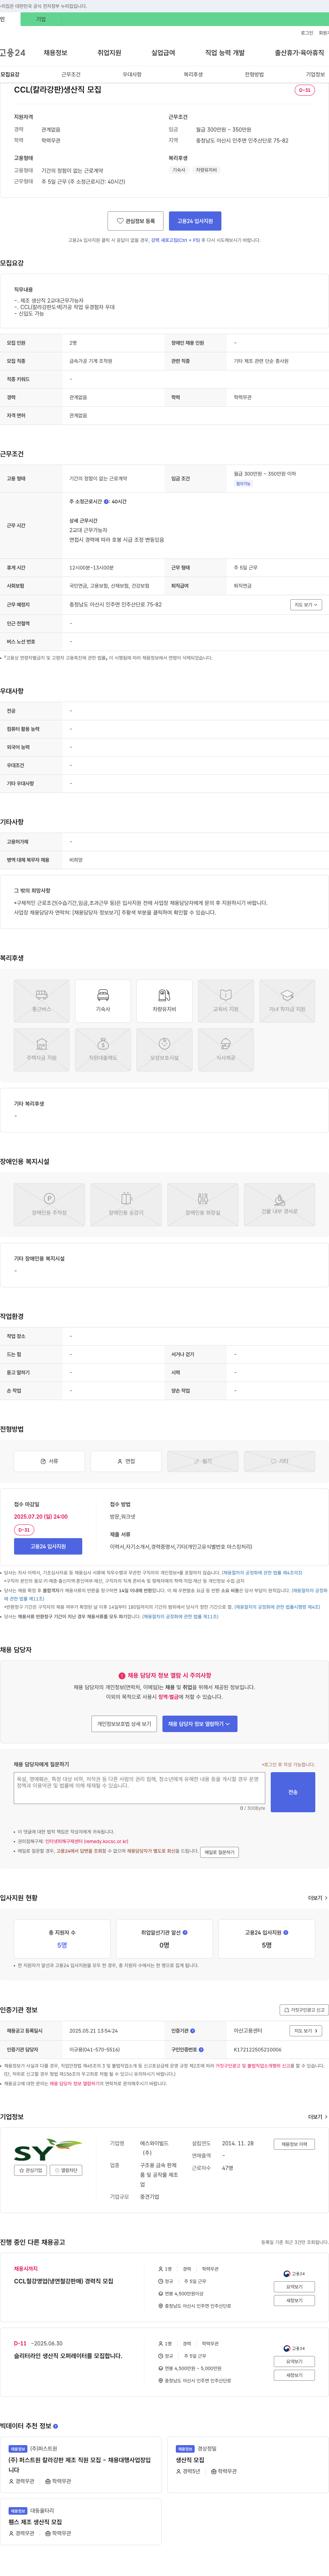
Task: Open the 취업지원 menu
Action: pyautogui.click(x=109, y=53)
